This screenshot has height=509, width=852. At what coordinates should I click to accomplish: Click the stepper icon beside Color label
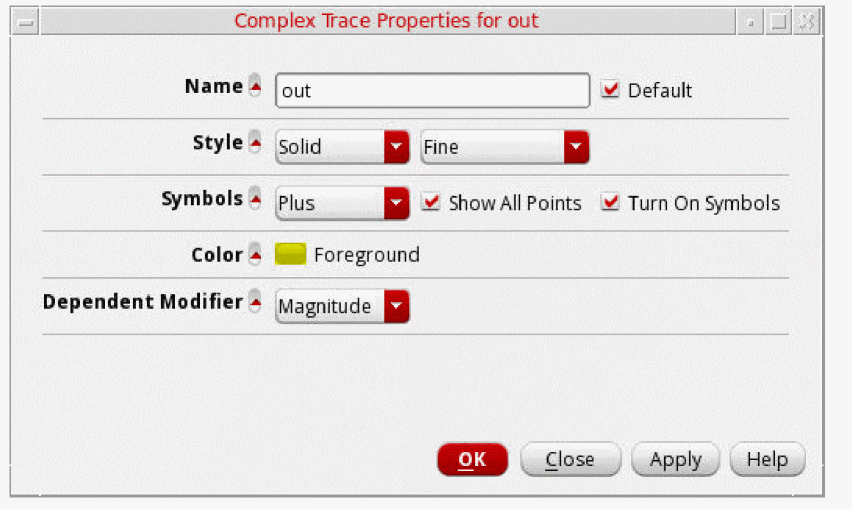pyautogui.click(x=256, y=255)
